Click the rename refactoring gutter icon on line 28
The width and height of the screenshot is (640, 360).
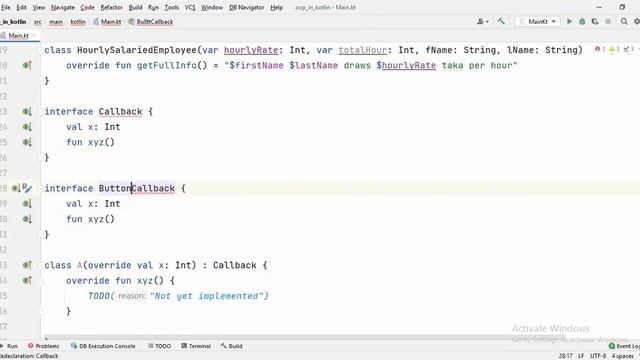pos(27,188)
